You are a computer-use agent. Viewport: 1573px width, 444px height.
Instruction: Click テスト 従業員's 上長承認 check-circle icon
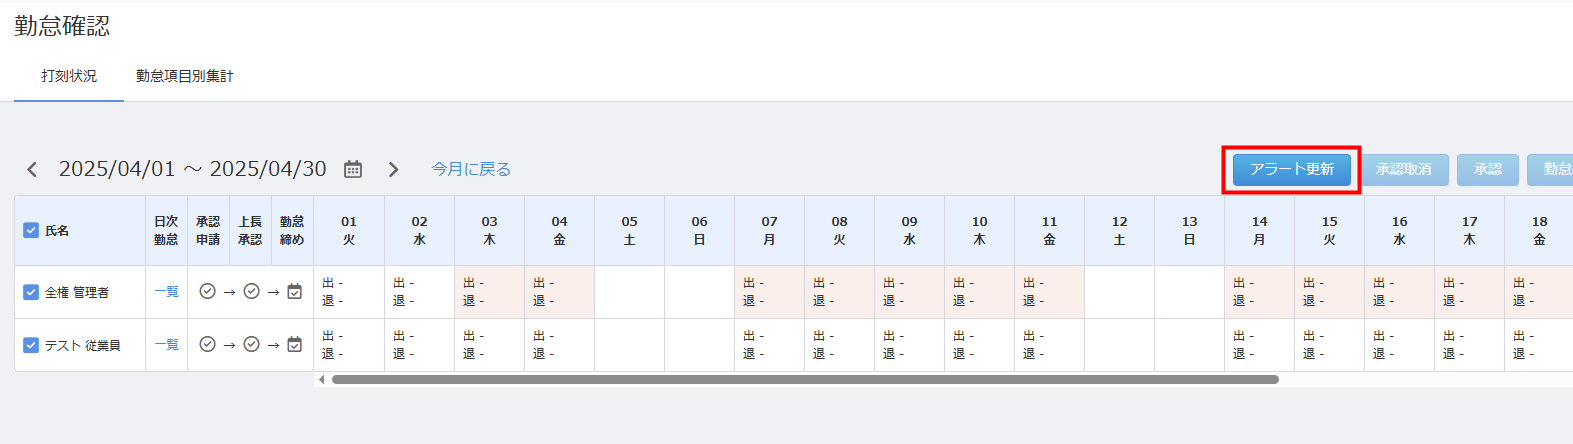(252, 344)
